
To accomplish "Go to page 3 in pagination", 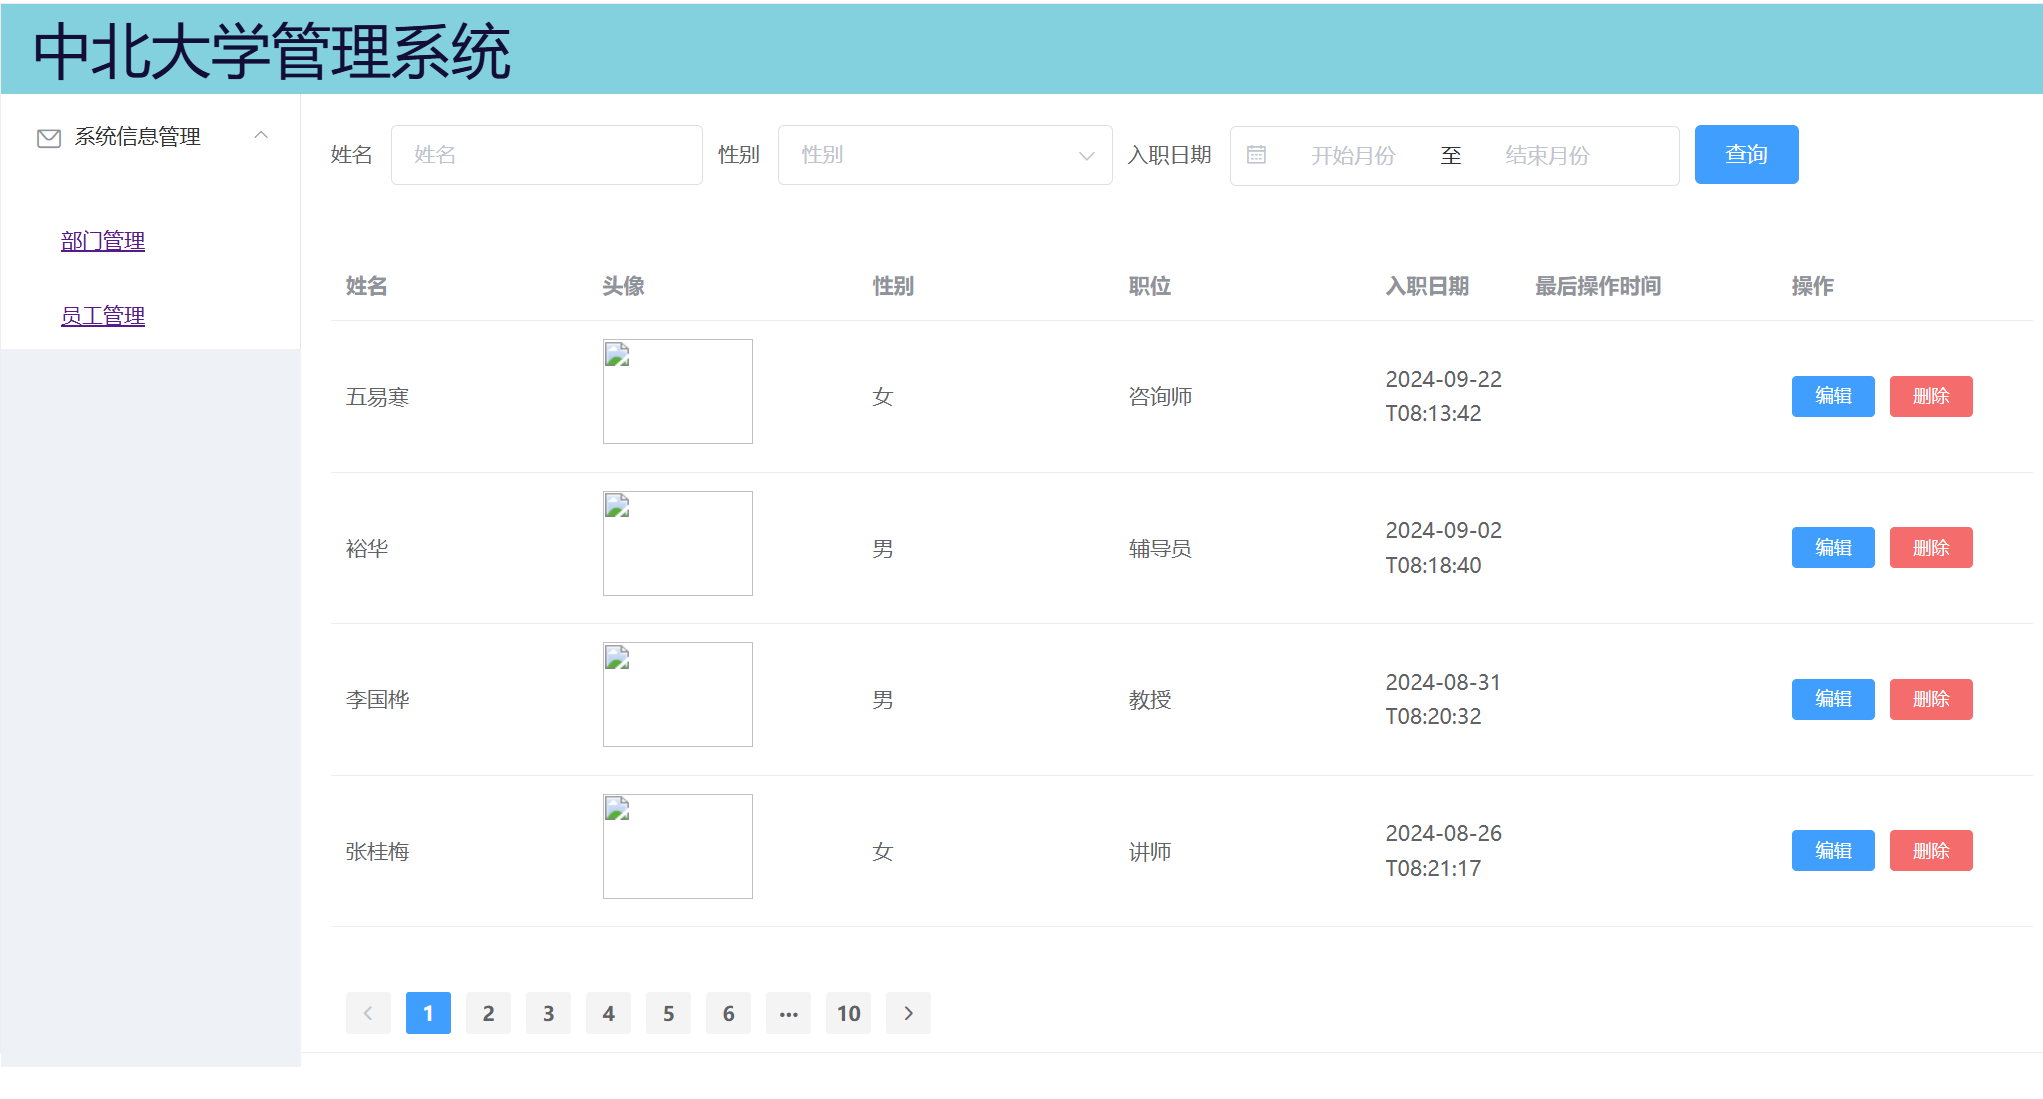I will pyautogui.click(x=548, y=1013).
